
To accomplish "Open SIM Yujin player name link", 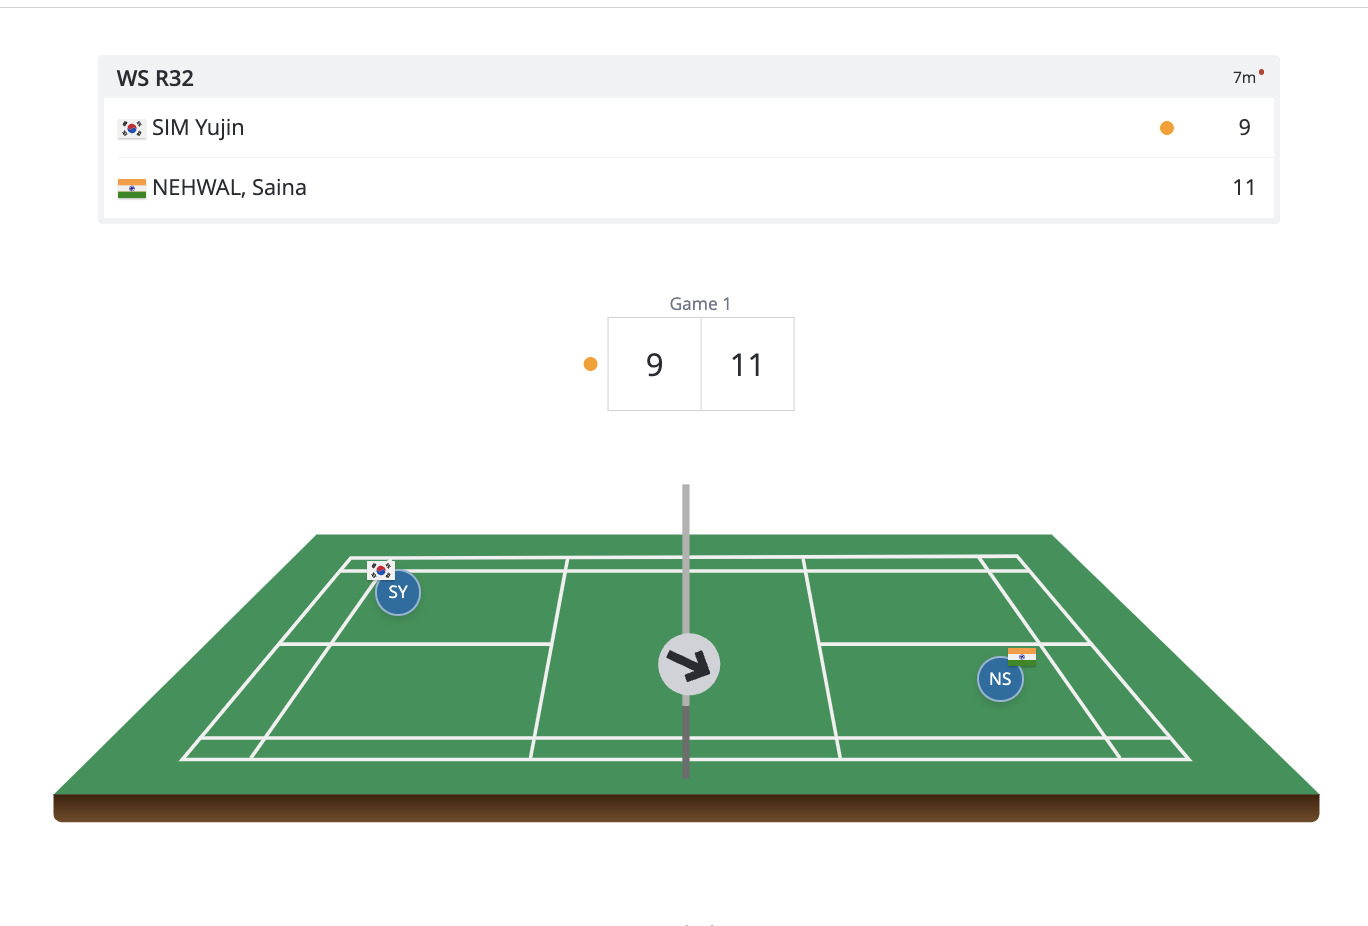I will 198,128.
